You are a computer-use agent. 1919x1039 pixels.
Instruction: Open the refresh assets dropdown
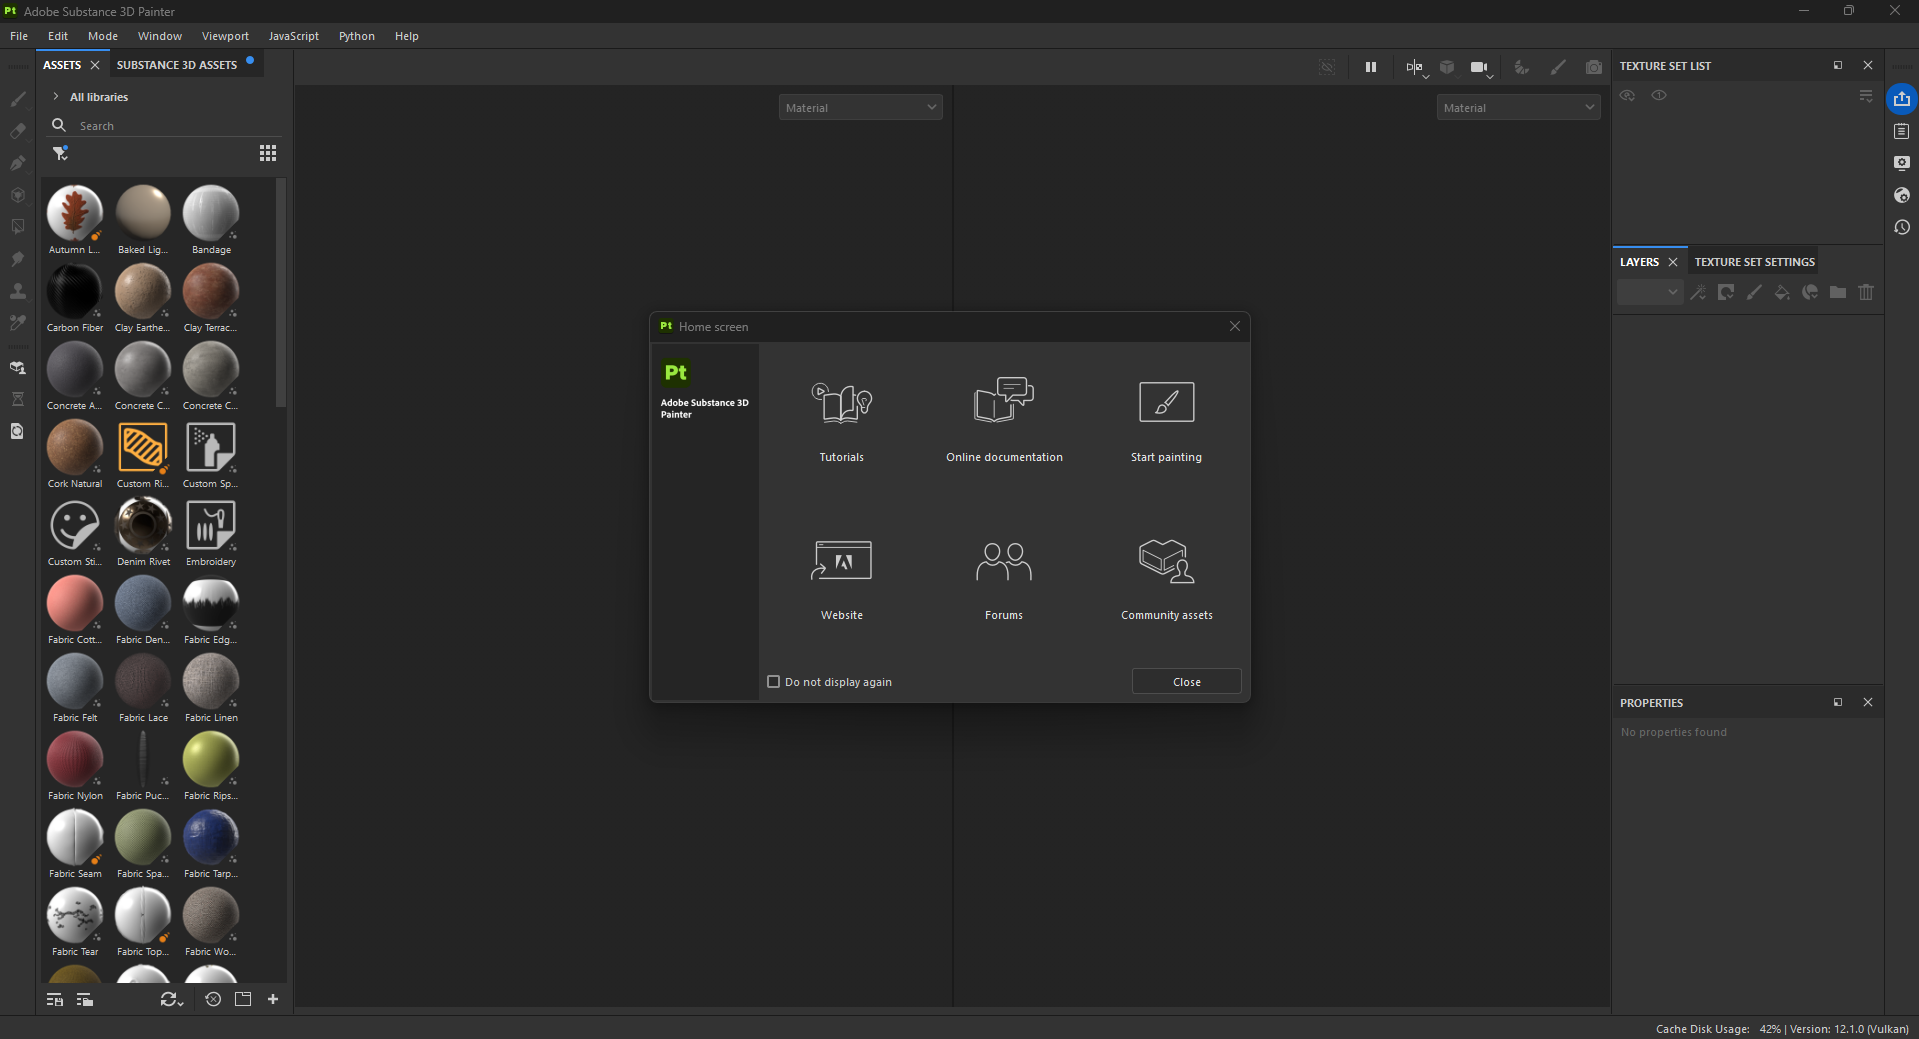point(172,999)
